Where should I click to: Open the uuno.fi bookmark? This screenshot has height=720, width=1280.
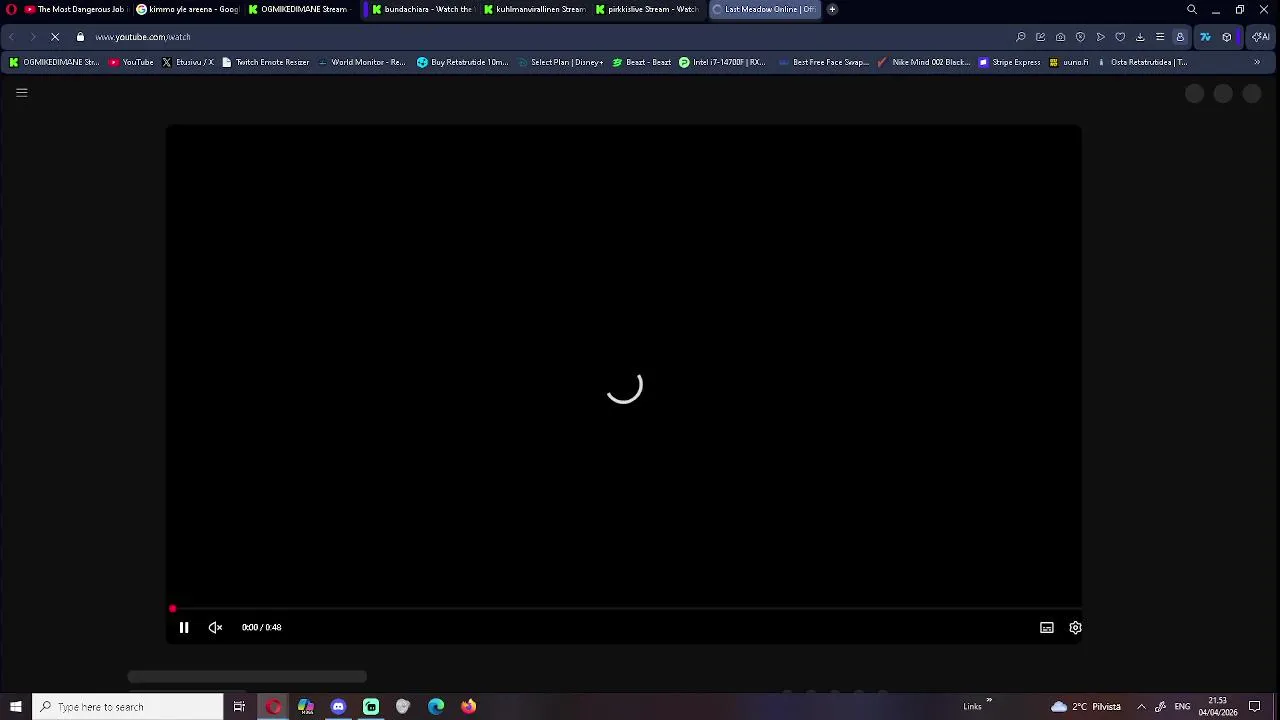[1069, 62]
